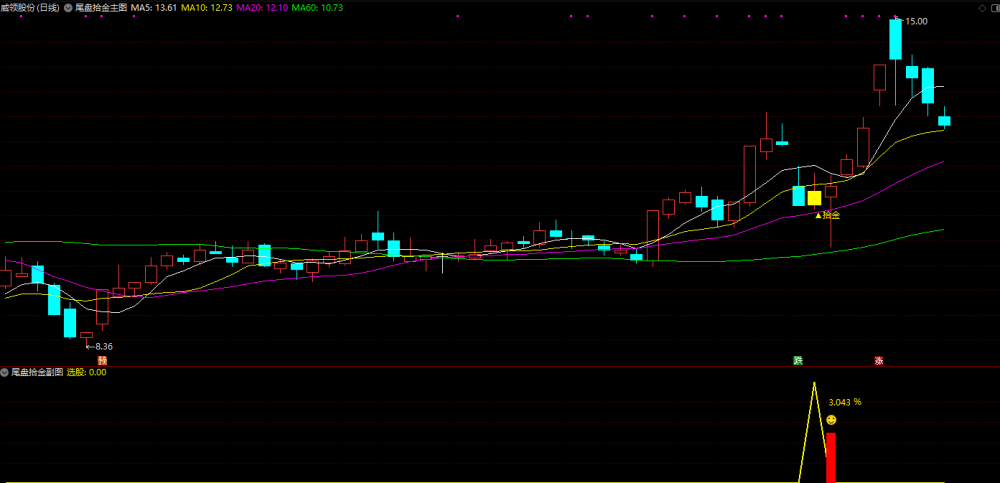Click the 3.043 % value label

coord(845,402)
